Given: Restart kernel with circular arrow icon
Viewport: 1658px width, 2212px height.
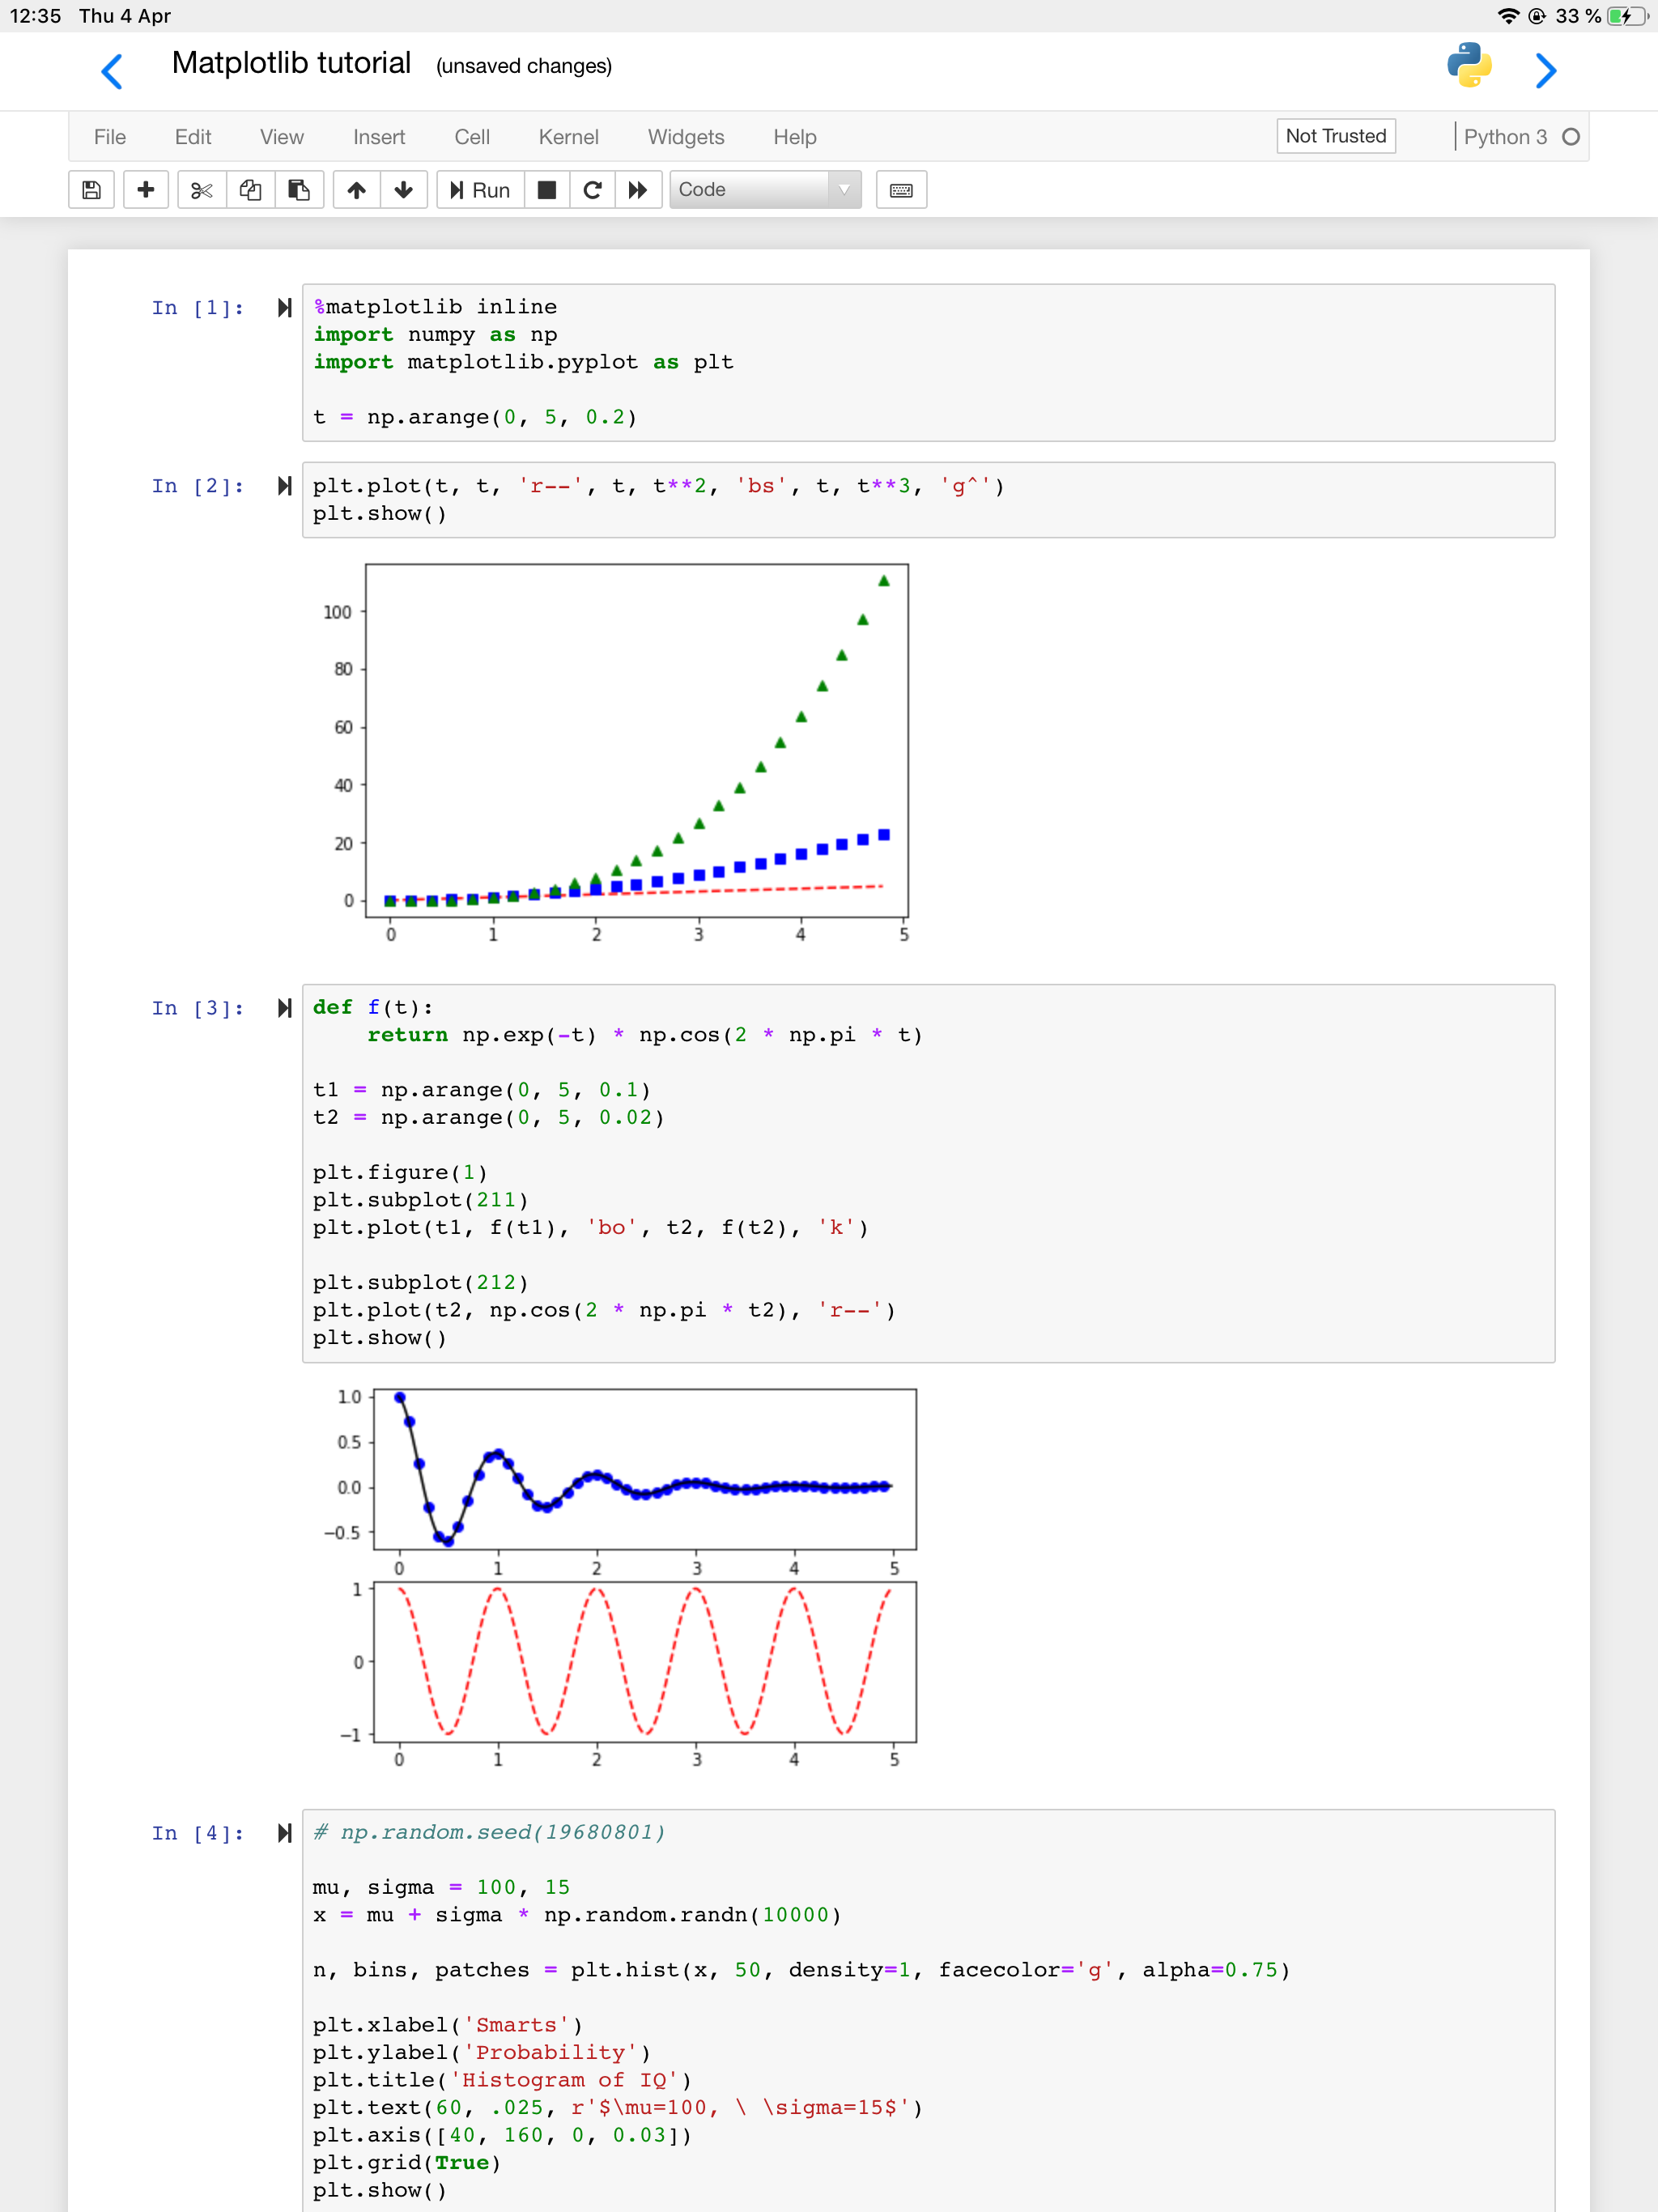Looking at the screenshot, I should coord(593,190).
